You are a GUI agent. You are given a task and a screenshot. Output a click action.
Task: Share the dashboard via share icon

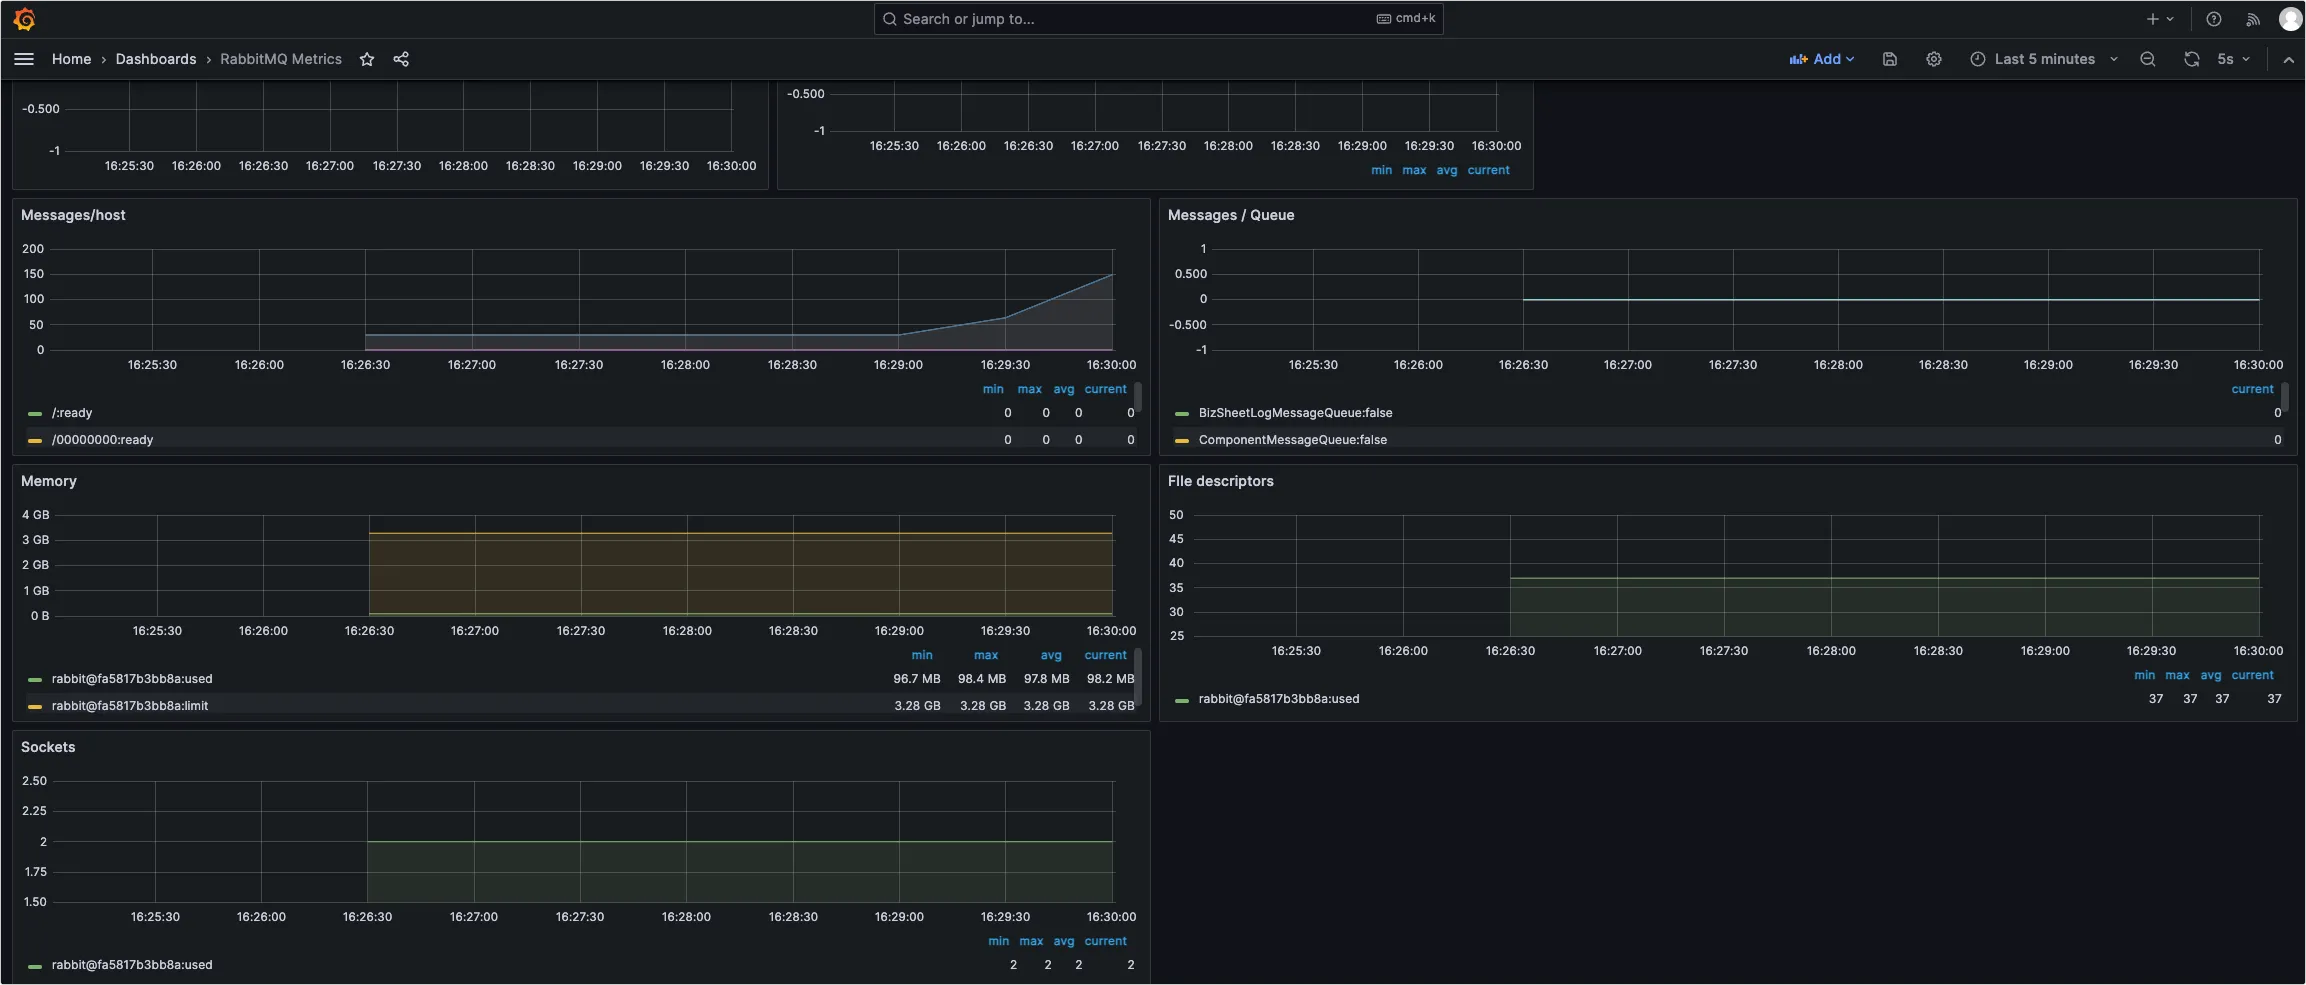(x=401, y=59)
